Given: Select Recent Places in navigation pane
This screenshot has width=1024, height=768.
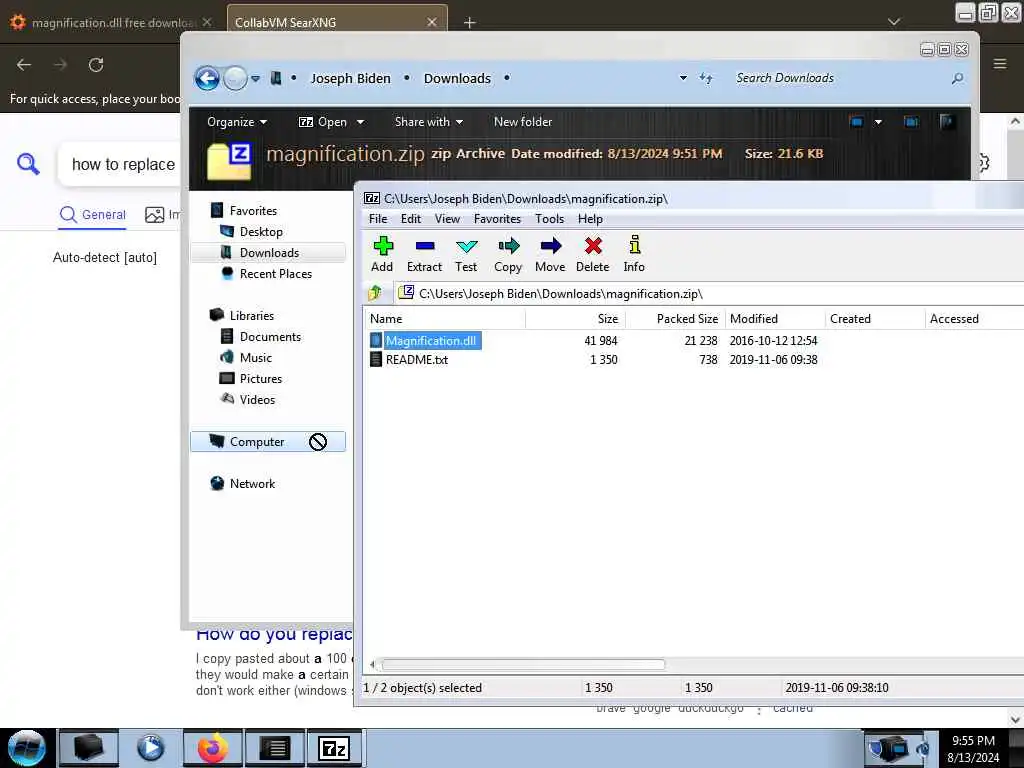Looking at the screenshot, I should pyautogui.click(x=276, y=274).
